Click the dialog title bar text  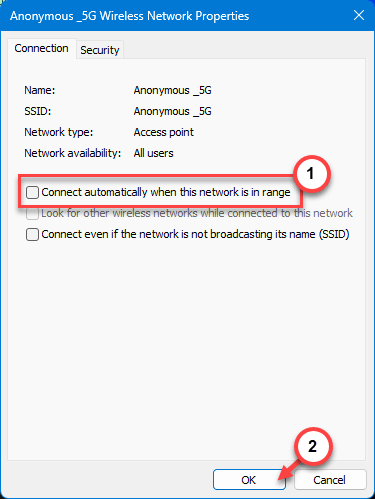(130, 16)
